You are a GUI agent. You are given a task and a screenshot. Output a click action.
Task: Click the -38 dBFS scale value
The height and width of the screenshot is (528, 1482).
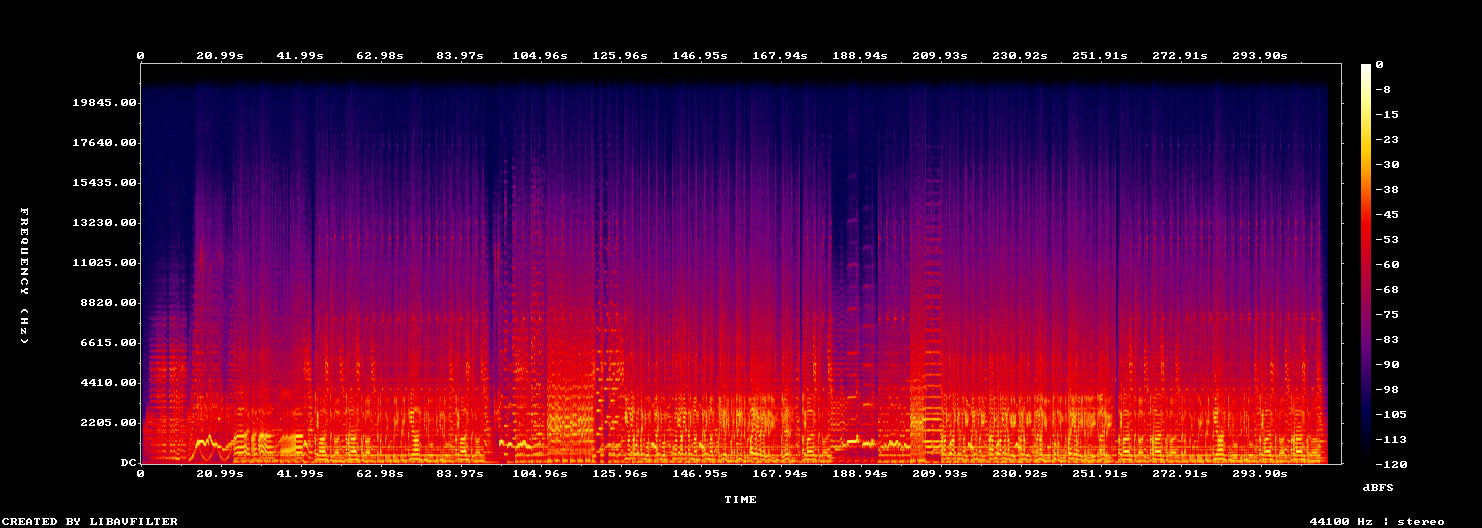pos(1385,189)
